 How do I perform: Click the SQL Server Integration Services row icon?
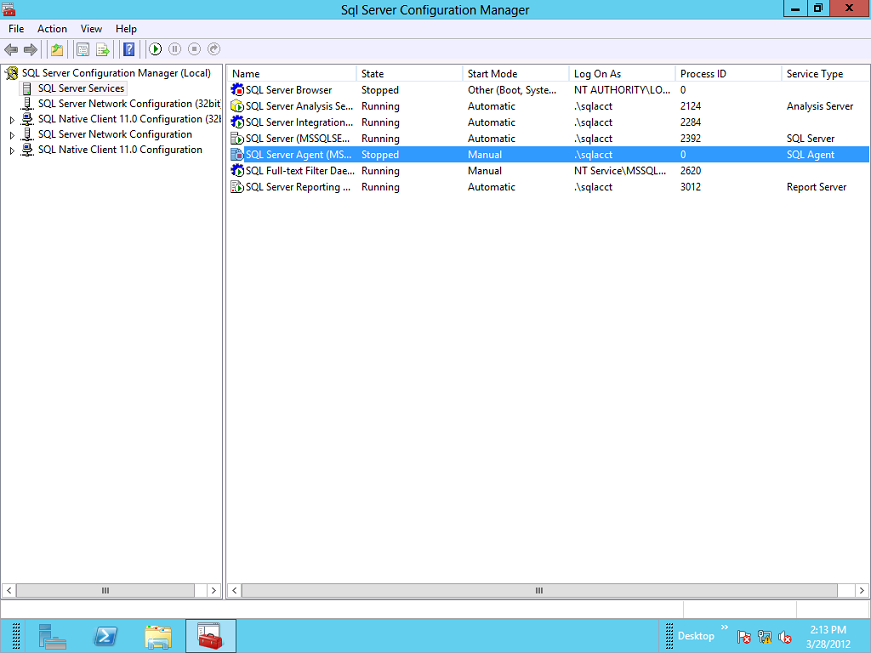tap(237, 122)
